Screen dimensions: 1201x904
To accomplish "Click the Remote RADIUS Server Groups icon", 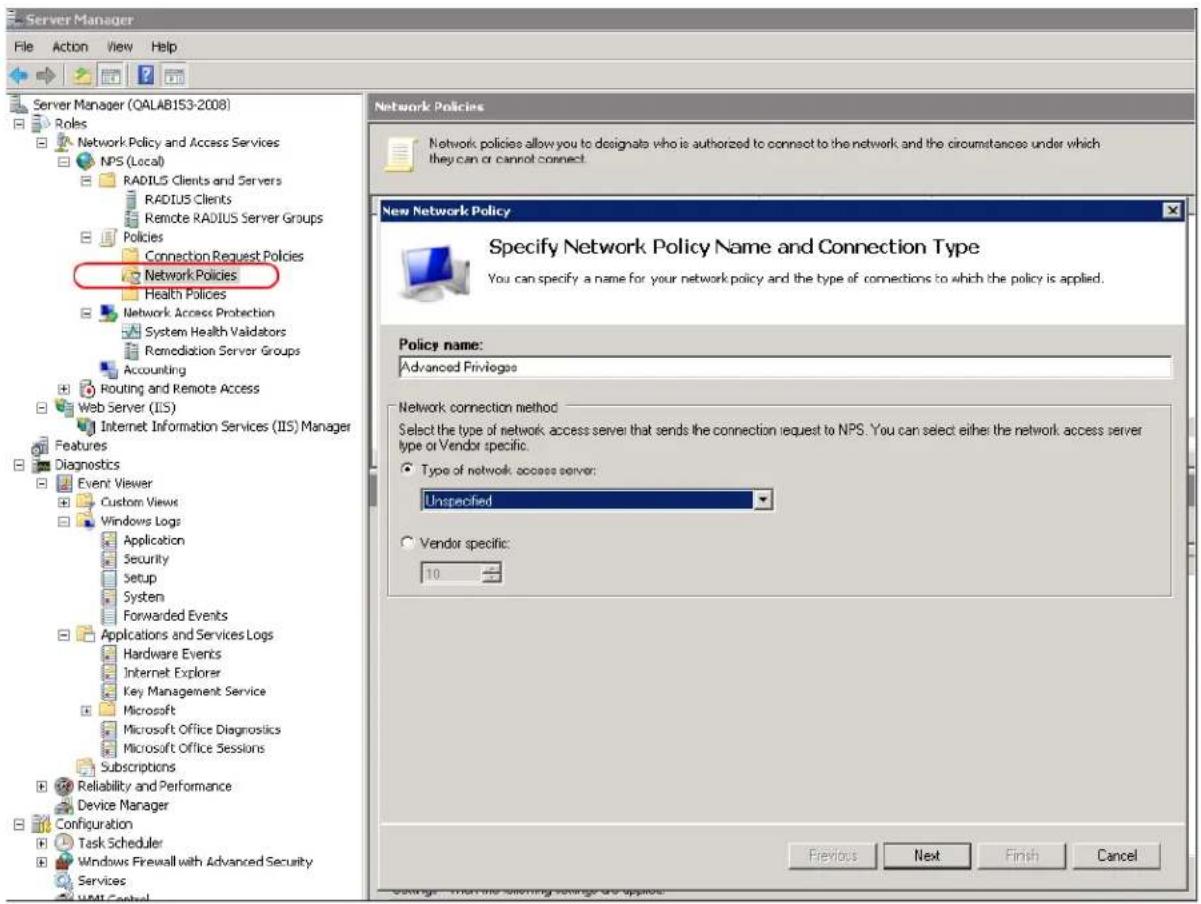I will (130, 217).
